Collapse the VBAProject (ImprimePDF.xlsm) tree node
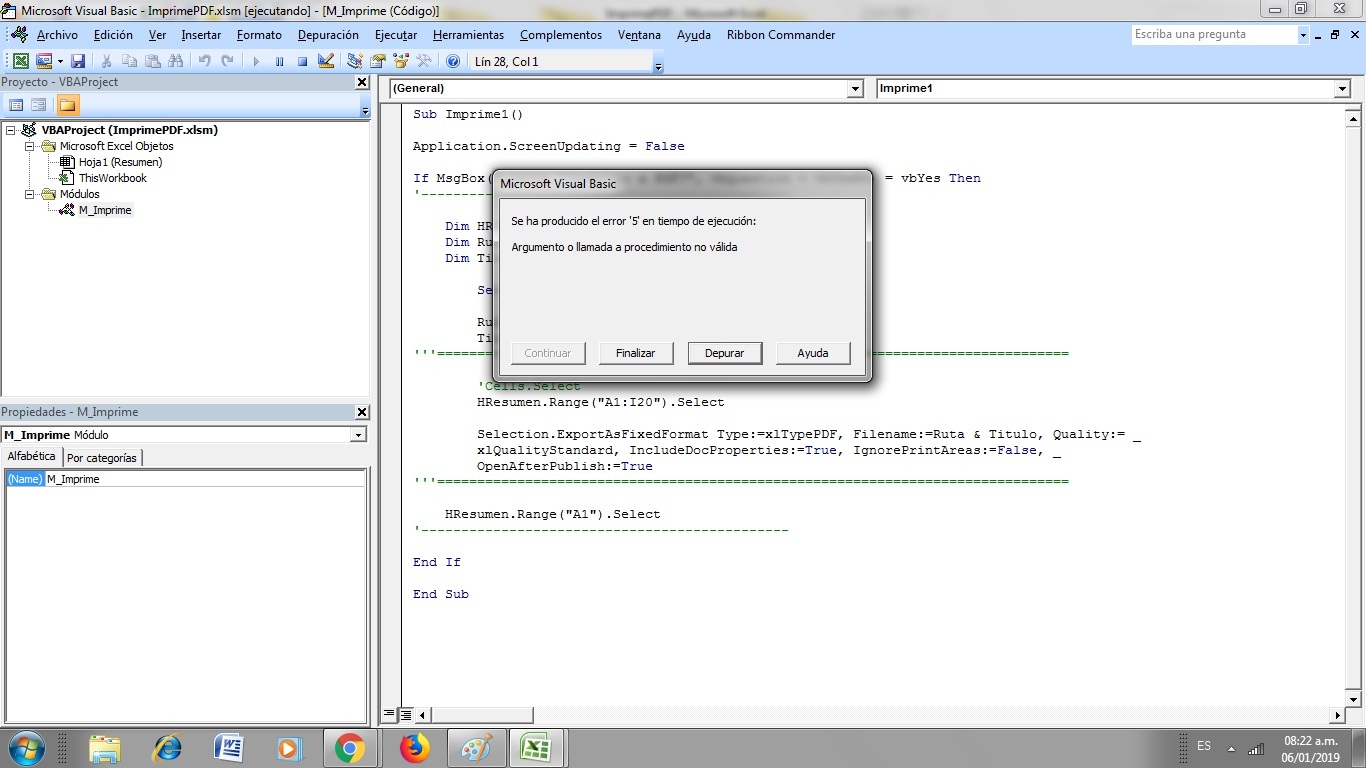This screenshot has height=768, width=1366. 11,130
